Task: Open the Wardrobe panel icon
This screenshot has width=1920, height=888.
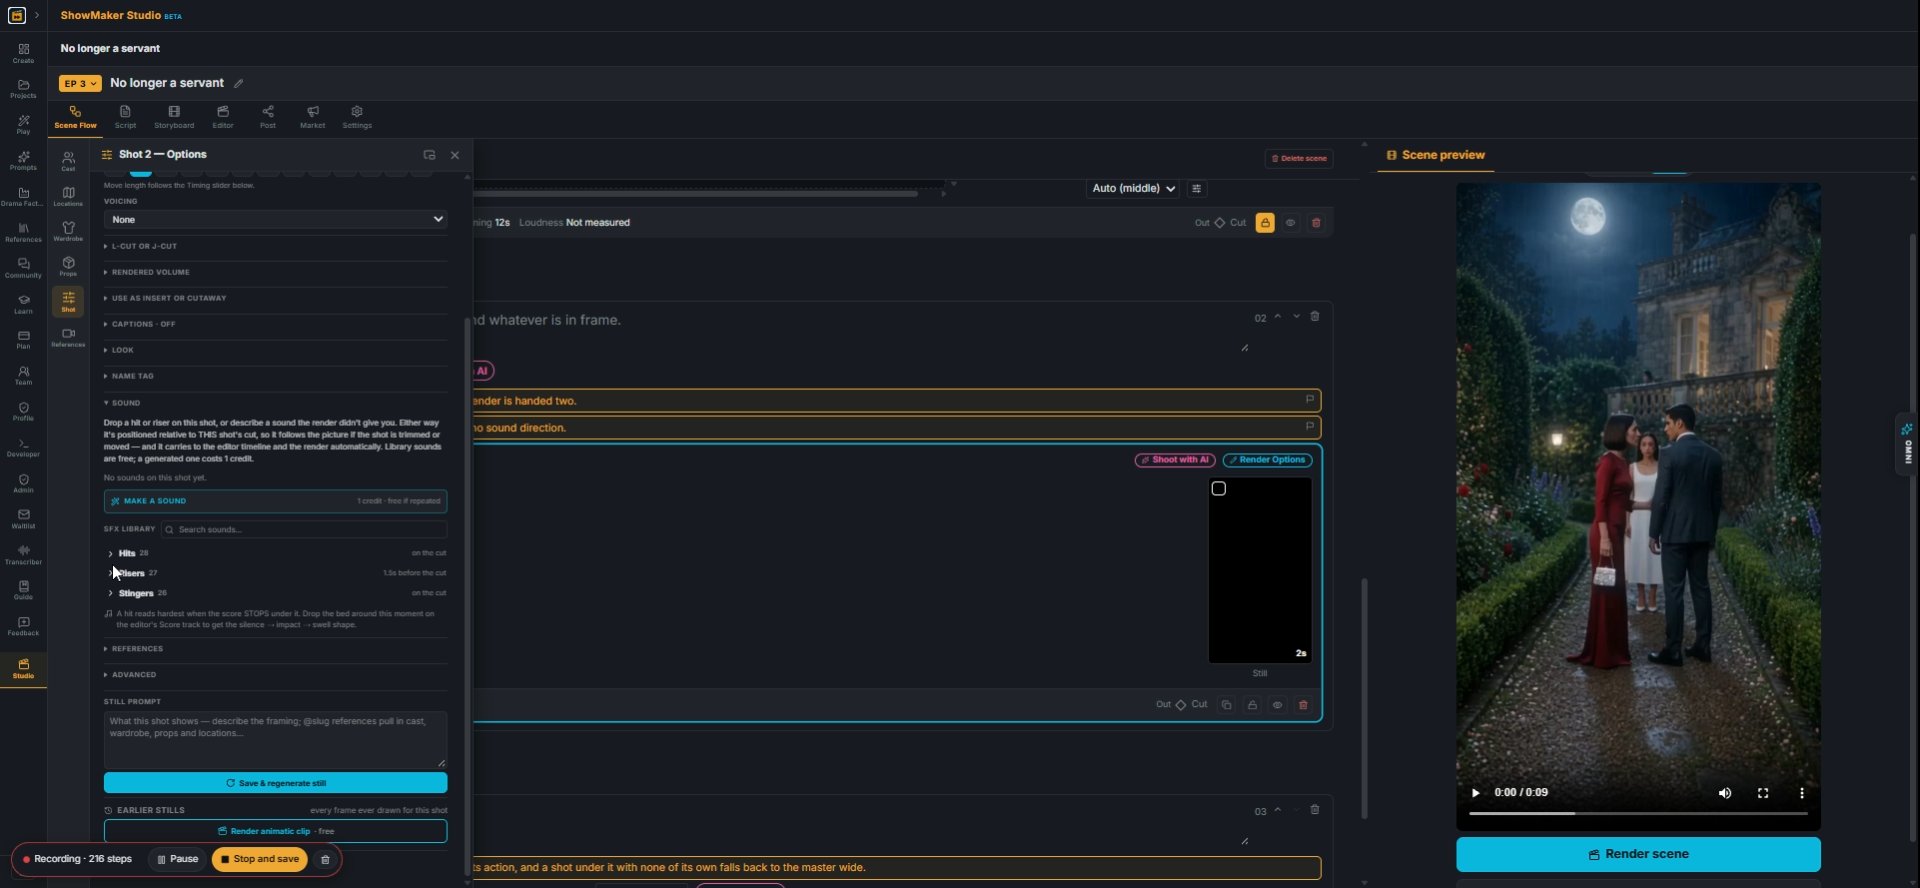Action: coord(68,231)
